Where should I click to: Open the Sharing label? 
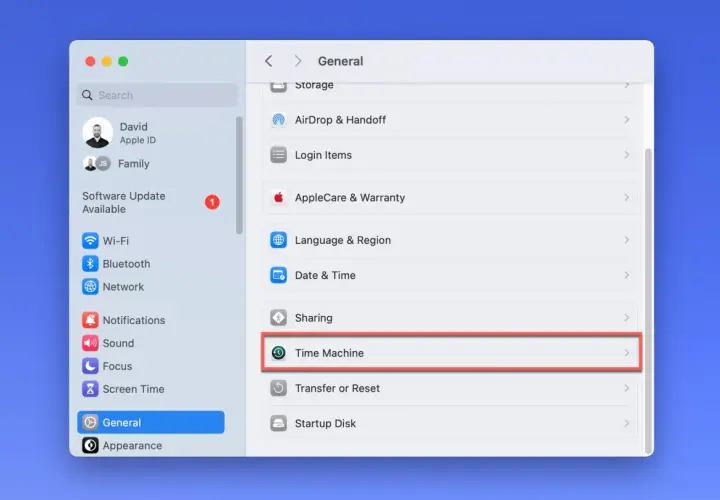[x=314, y=318]
